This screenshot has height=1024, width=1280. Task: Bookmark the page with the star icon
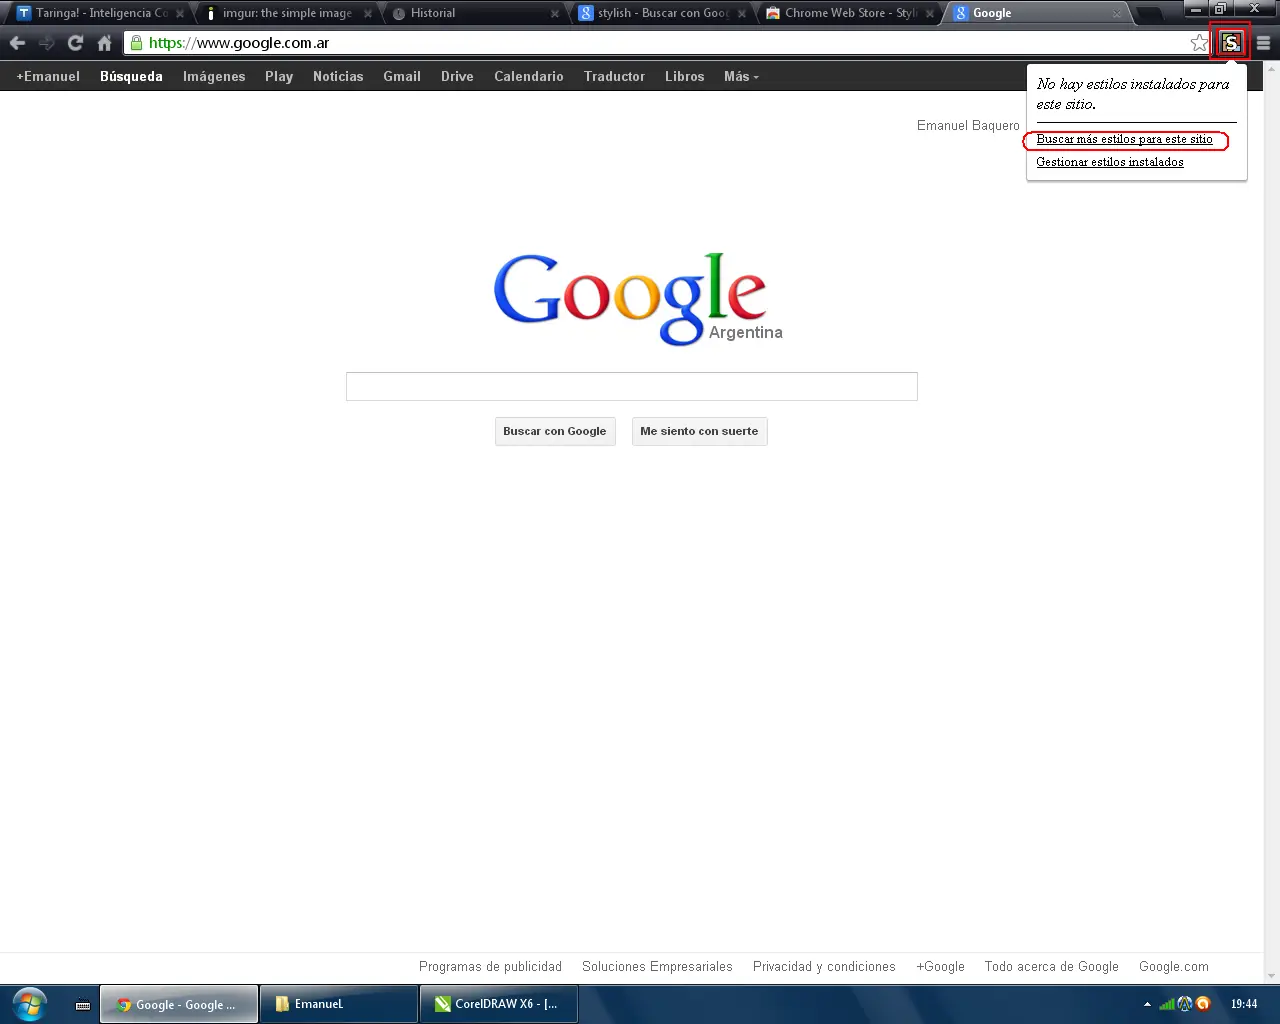(x=1199, y=43)
